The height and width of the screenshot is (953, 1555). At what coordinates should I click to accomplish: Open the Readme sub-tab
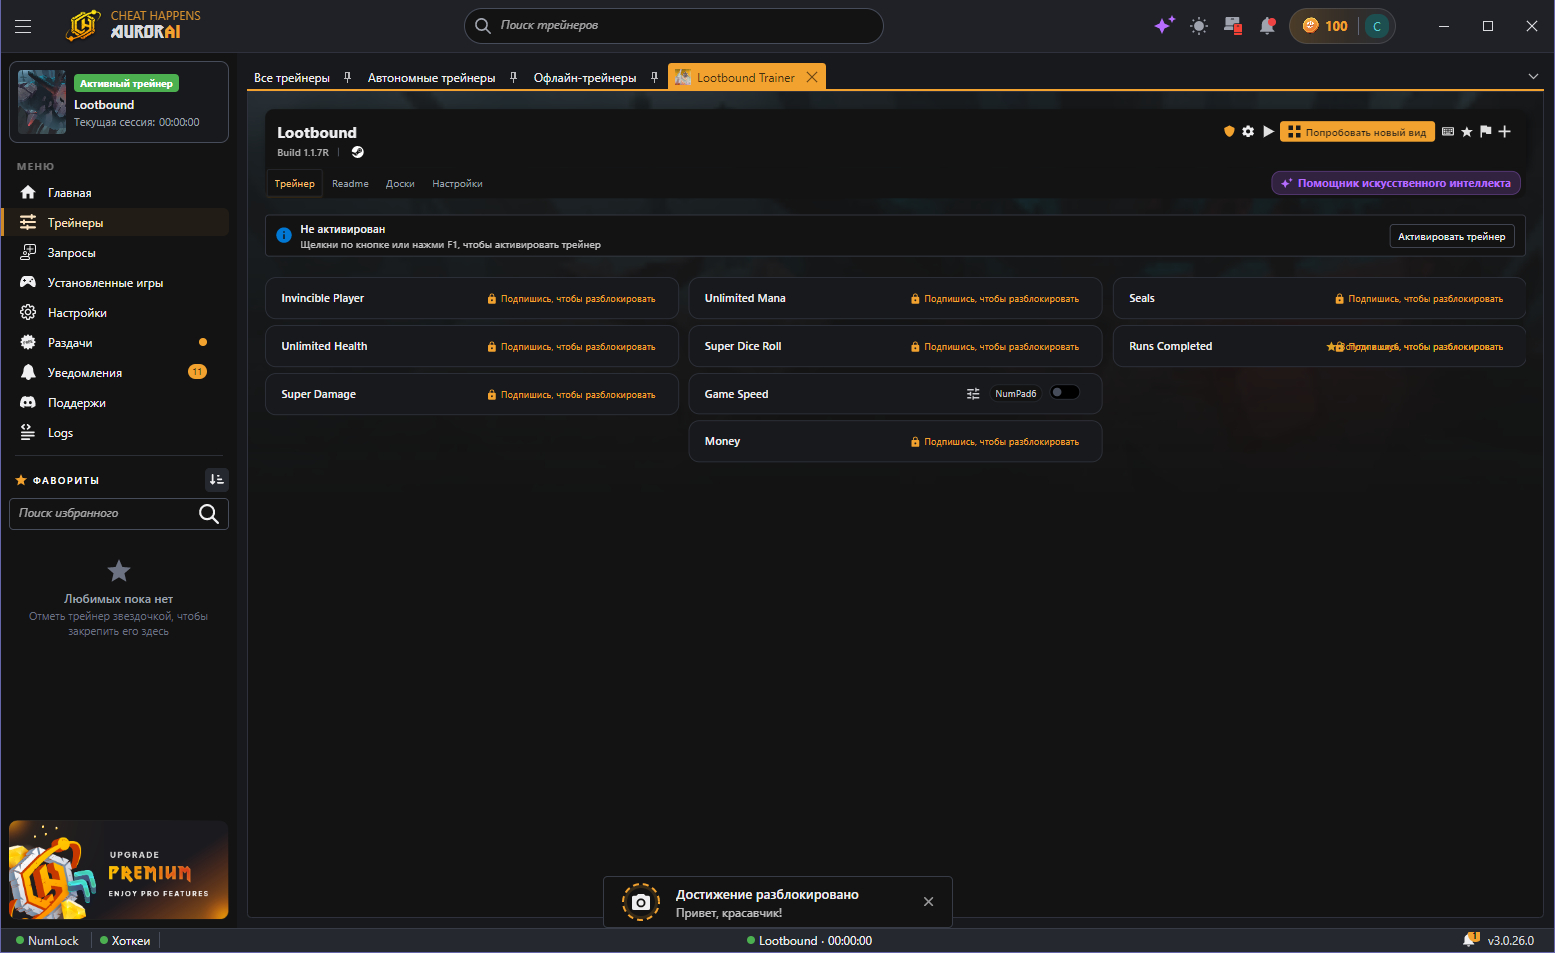350,184
